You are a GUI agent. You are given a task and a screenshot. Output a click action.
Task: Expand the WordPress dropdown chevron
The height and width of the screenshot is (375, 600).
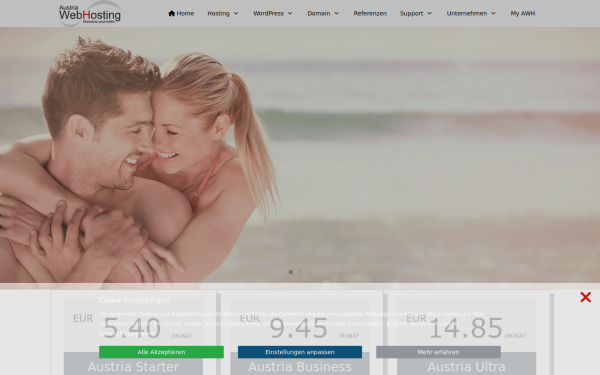click(290, 13)
